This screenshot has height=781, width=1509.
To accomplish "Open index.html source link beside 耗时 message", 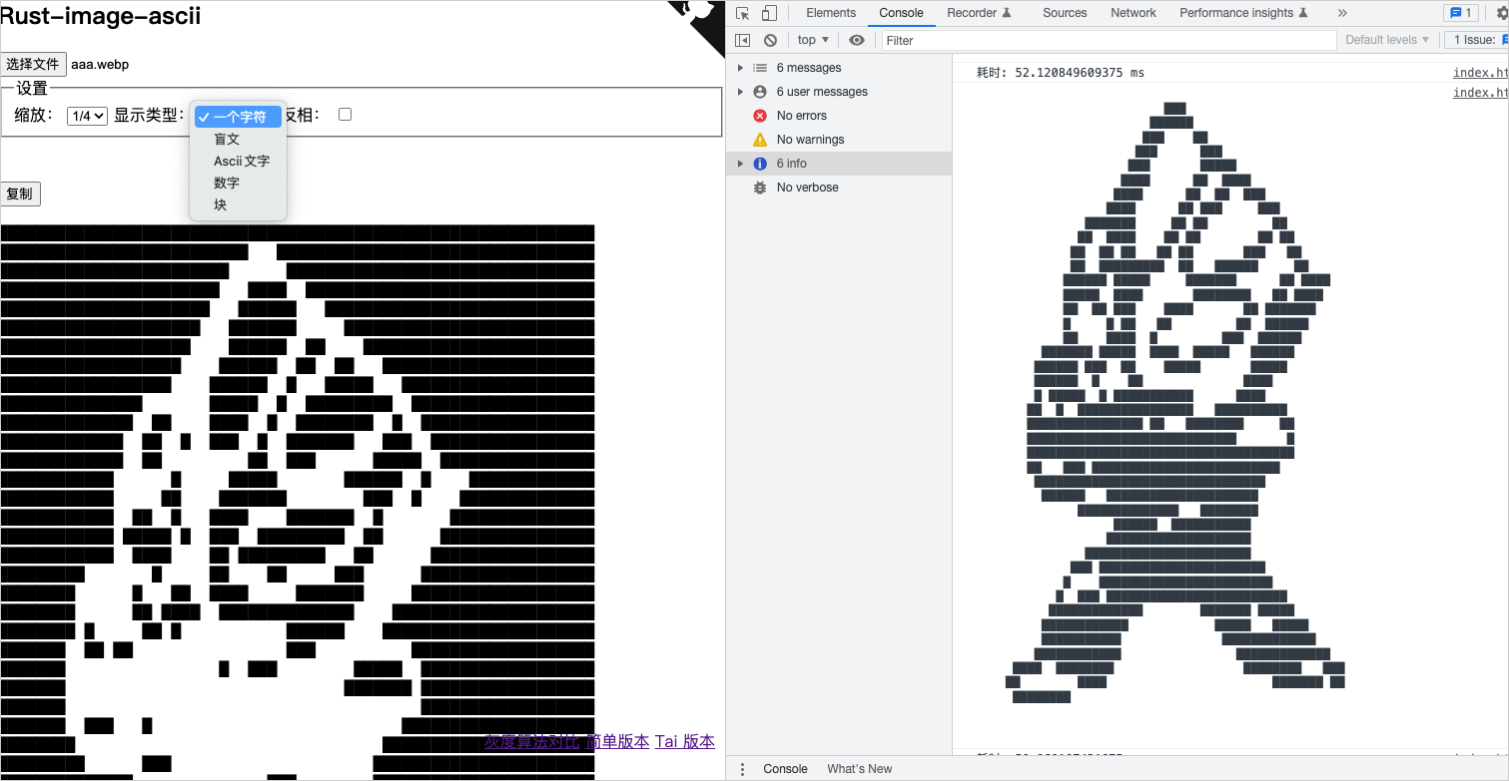I will click(1481, 73).
